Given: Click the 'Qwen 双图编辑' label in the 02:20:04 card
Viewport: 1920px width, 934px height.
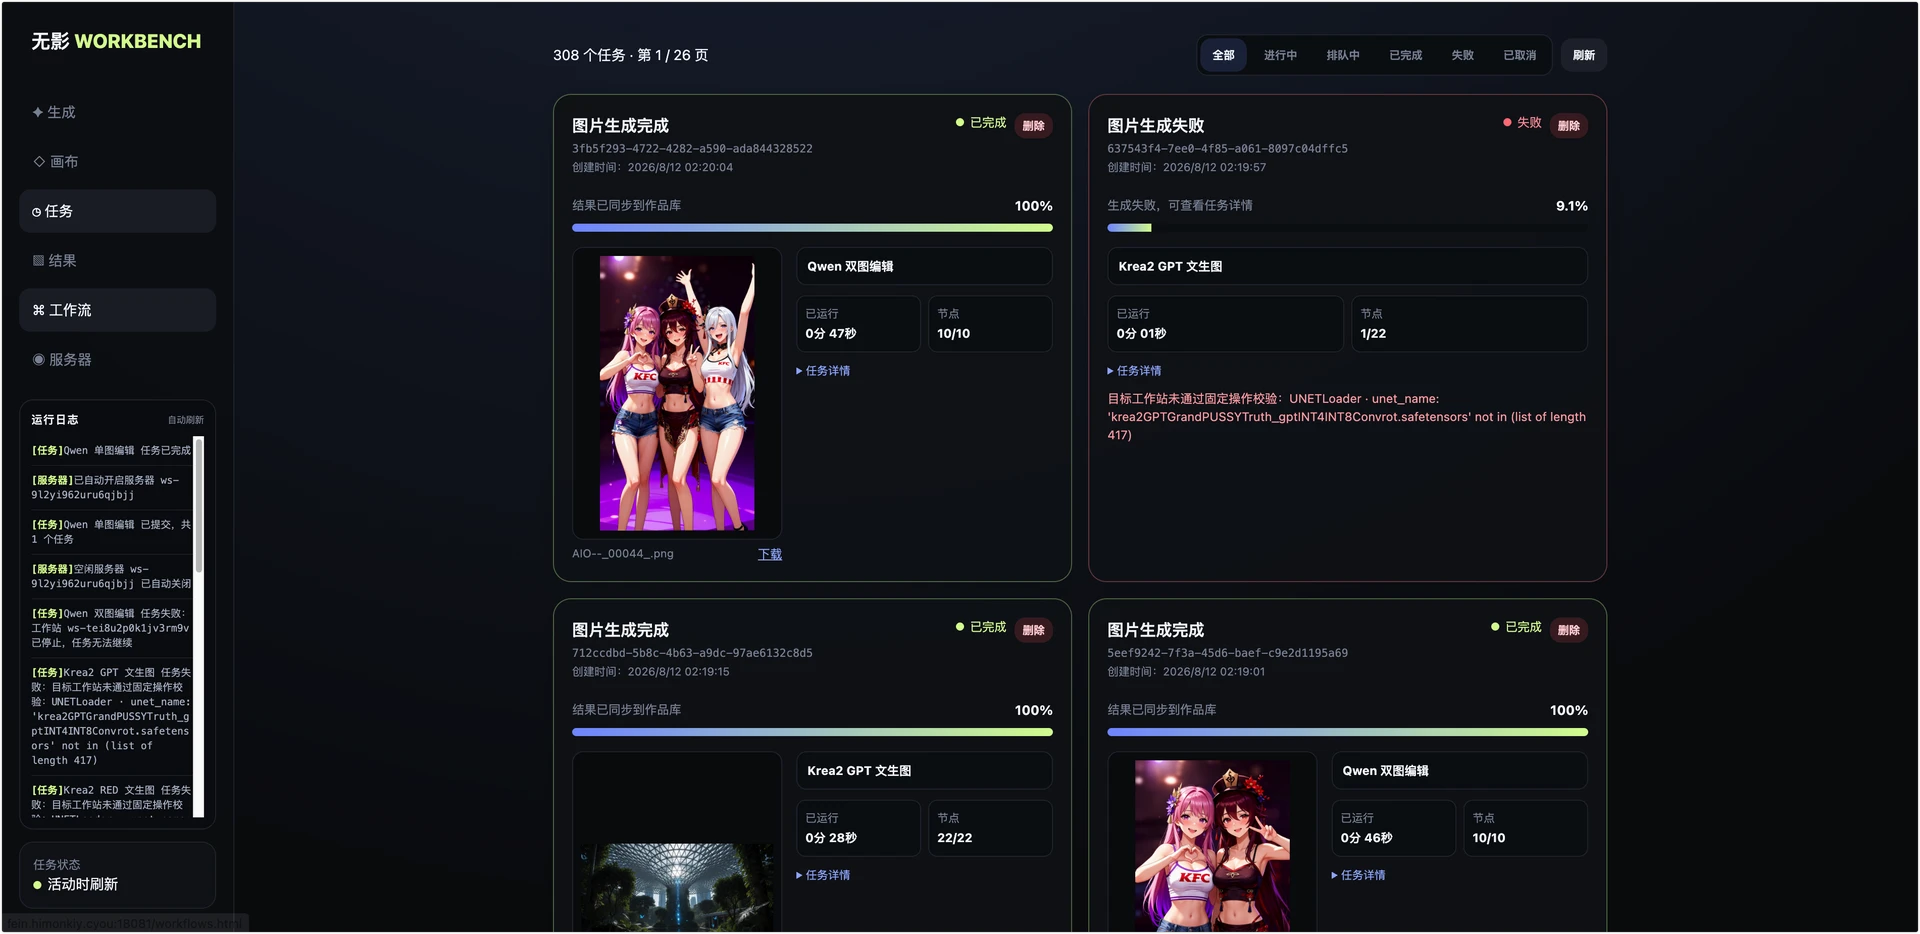Looking at the screenshot, I should [x=850, y=267].
